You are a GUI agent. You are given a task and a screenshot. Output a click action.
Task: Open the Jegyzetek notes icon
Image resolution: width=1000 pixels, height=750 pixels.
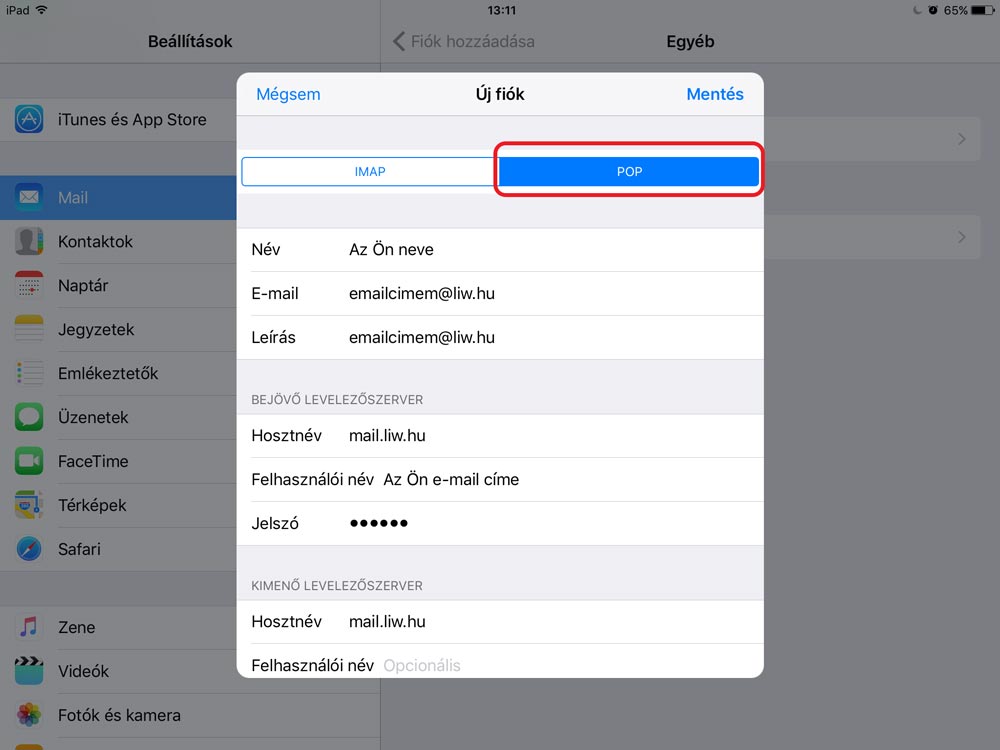coord(29,330)
